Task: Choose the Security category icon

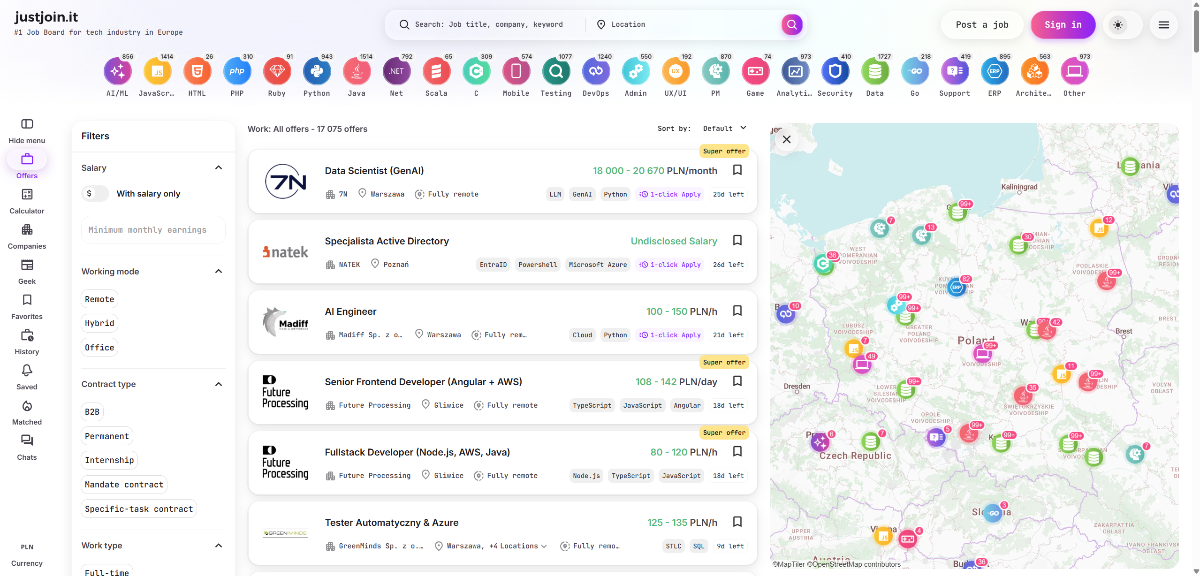Action: 835,72
